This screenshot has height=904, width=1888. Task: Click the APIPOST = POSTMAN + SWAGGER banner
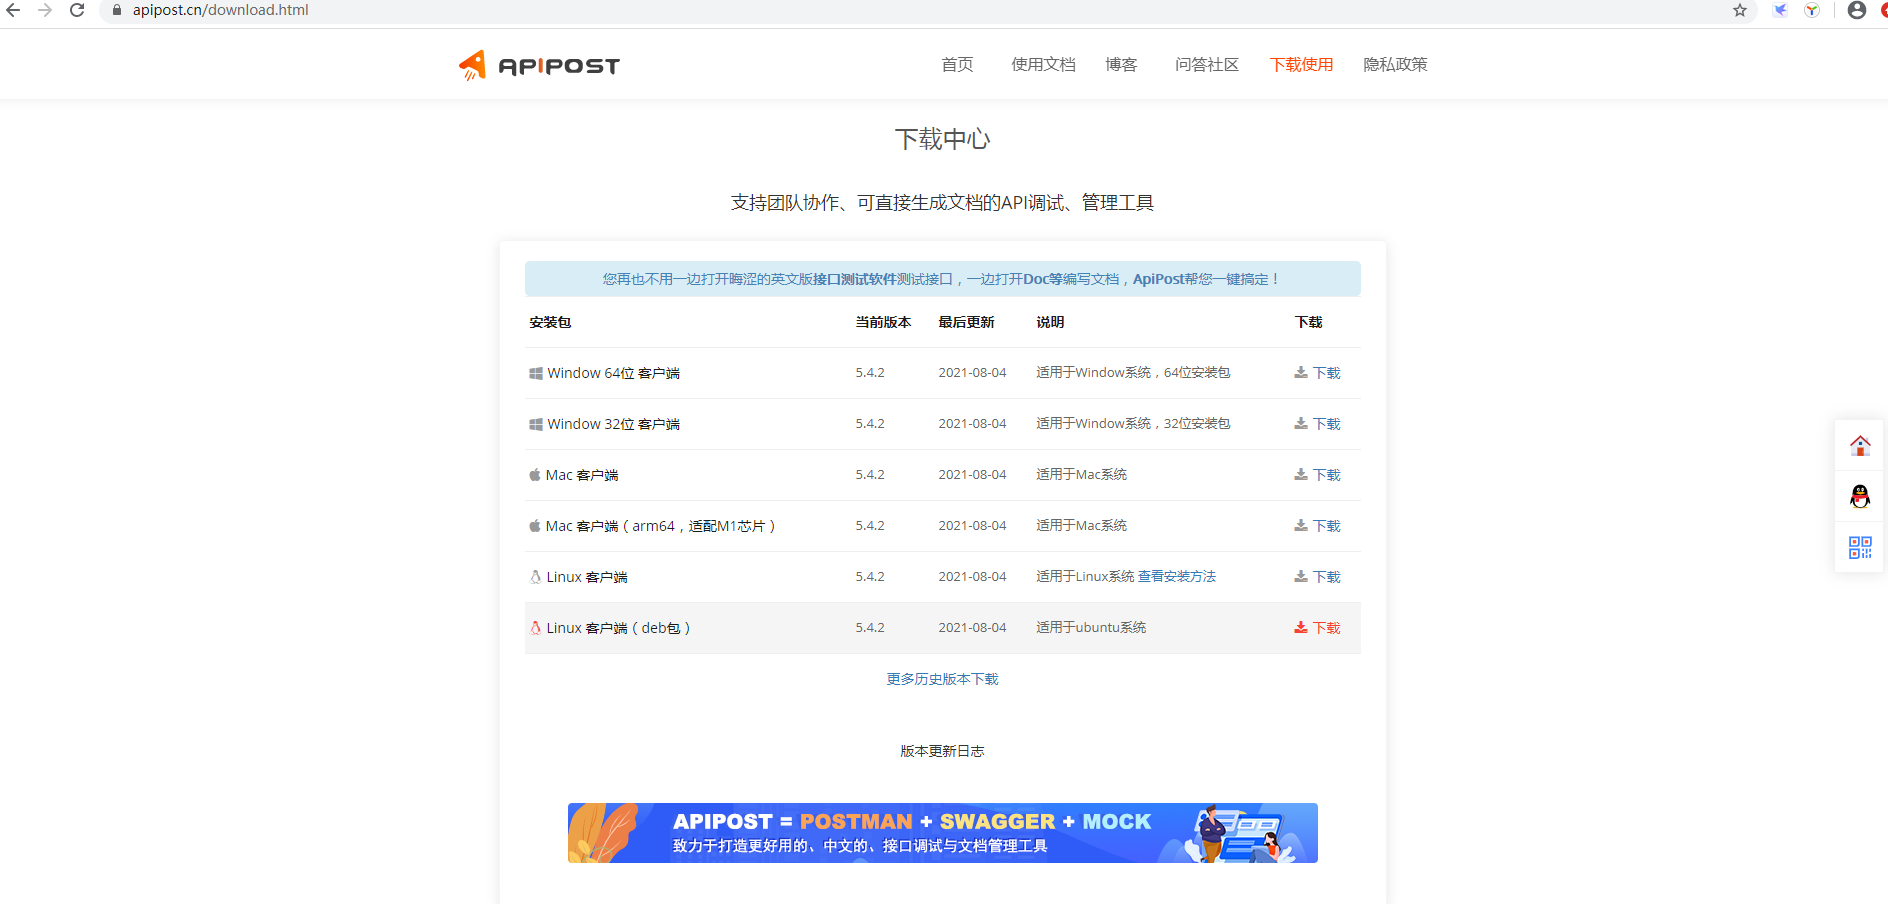pos(942,833)
